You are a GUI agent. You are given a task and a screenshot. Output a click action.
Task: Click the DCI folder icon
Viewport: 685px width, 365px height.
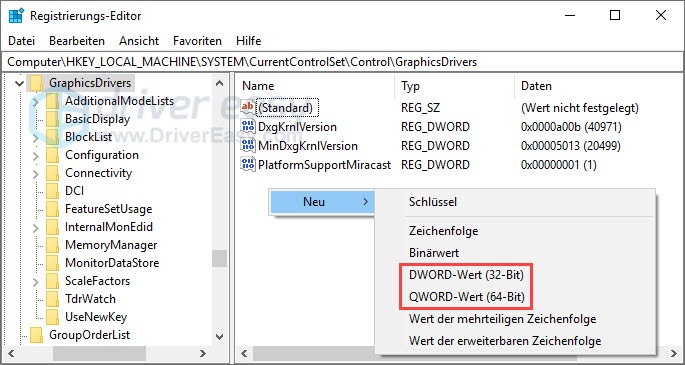click(52, 191)
